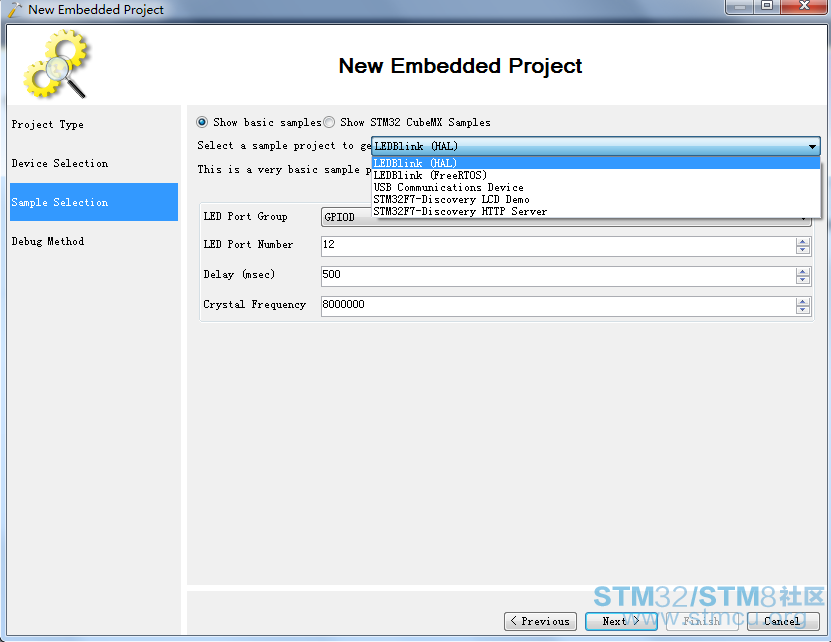Viewport: 831px width, 642px height.
Task: Click the gears and magnifier wizard logo
Action: (x=57, y=64)
